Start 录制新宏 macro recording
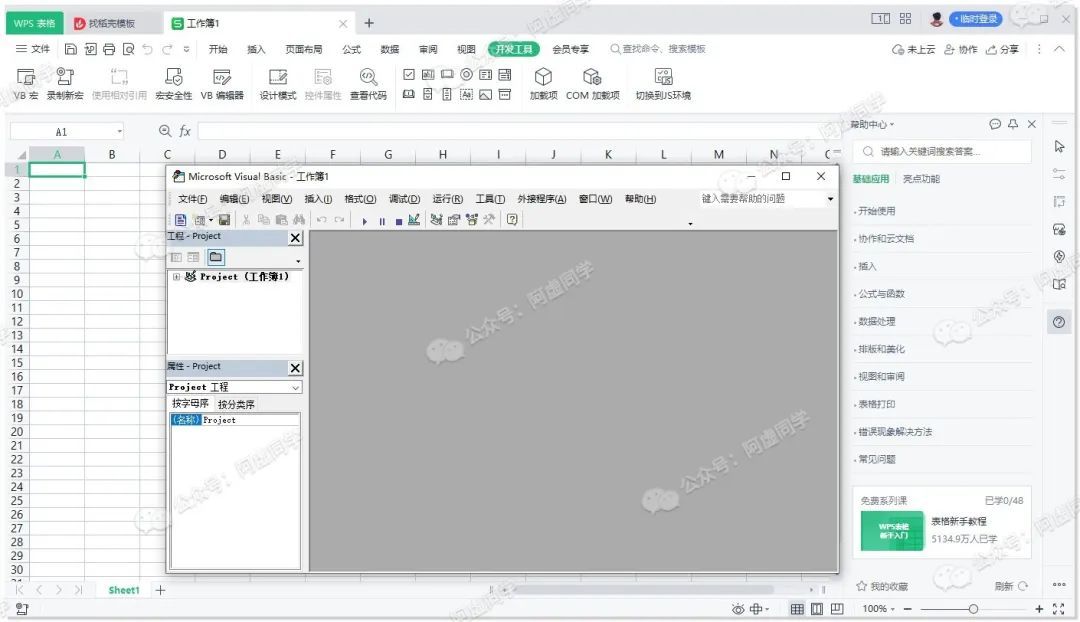This screenshot has width=1080, height=622. (65, 84)
